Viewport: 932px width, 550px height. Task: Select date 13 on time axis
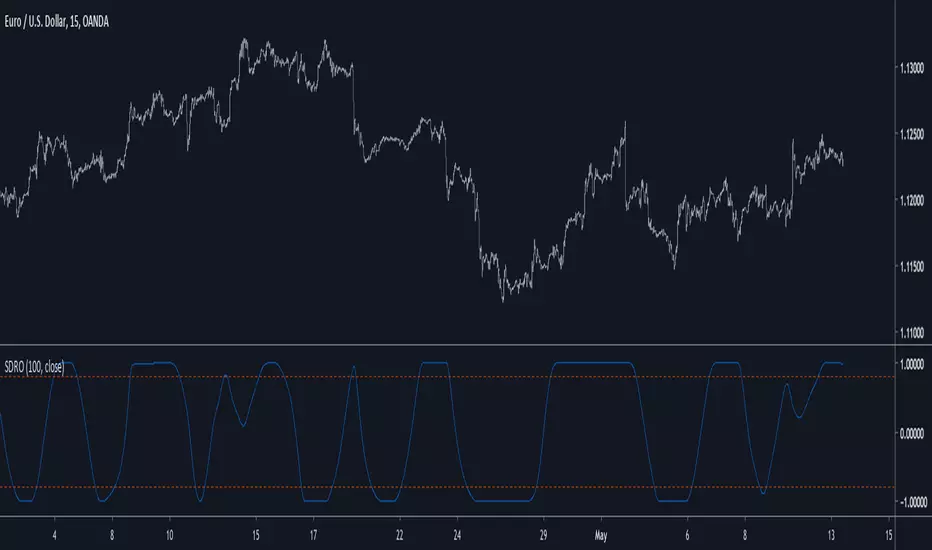pos(831,535)
